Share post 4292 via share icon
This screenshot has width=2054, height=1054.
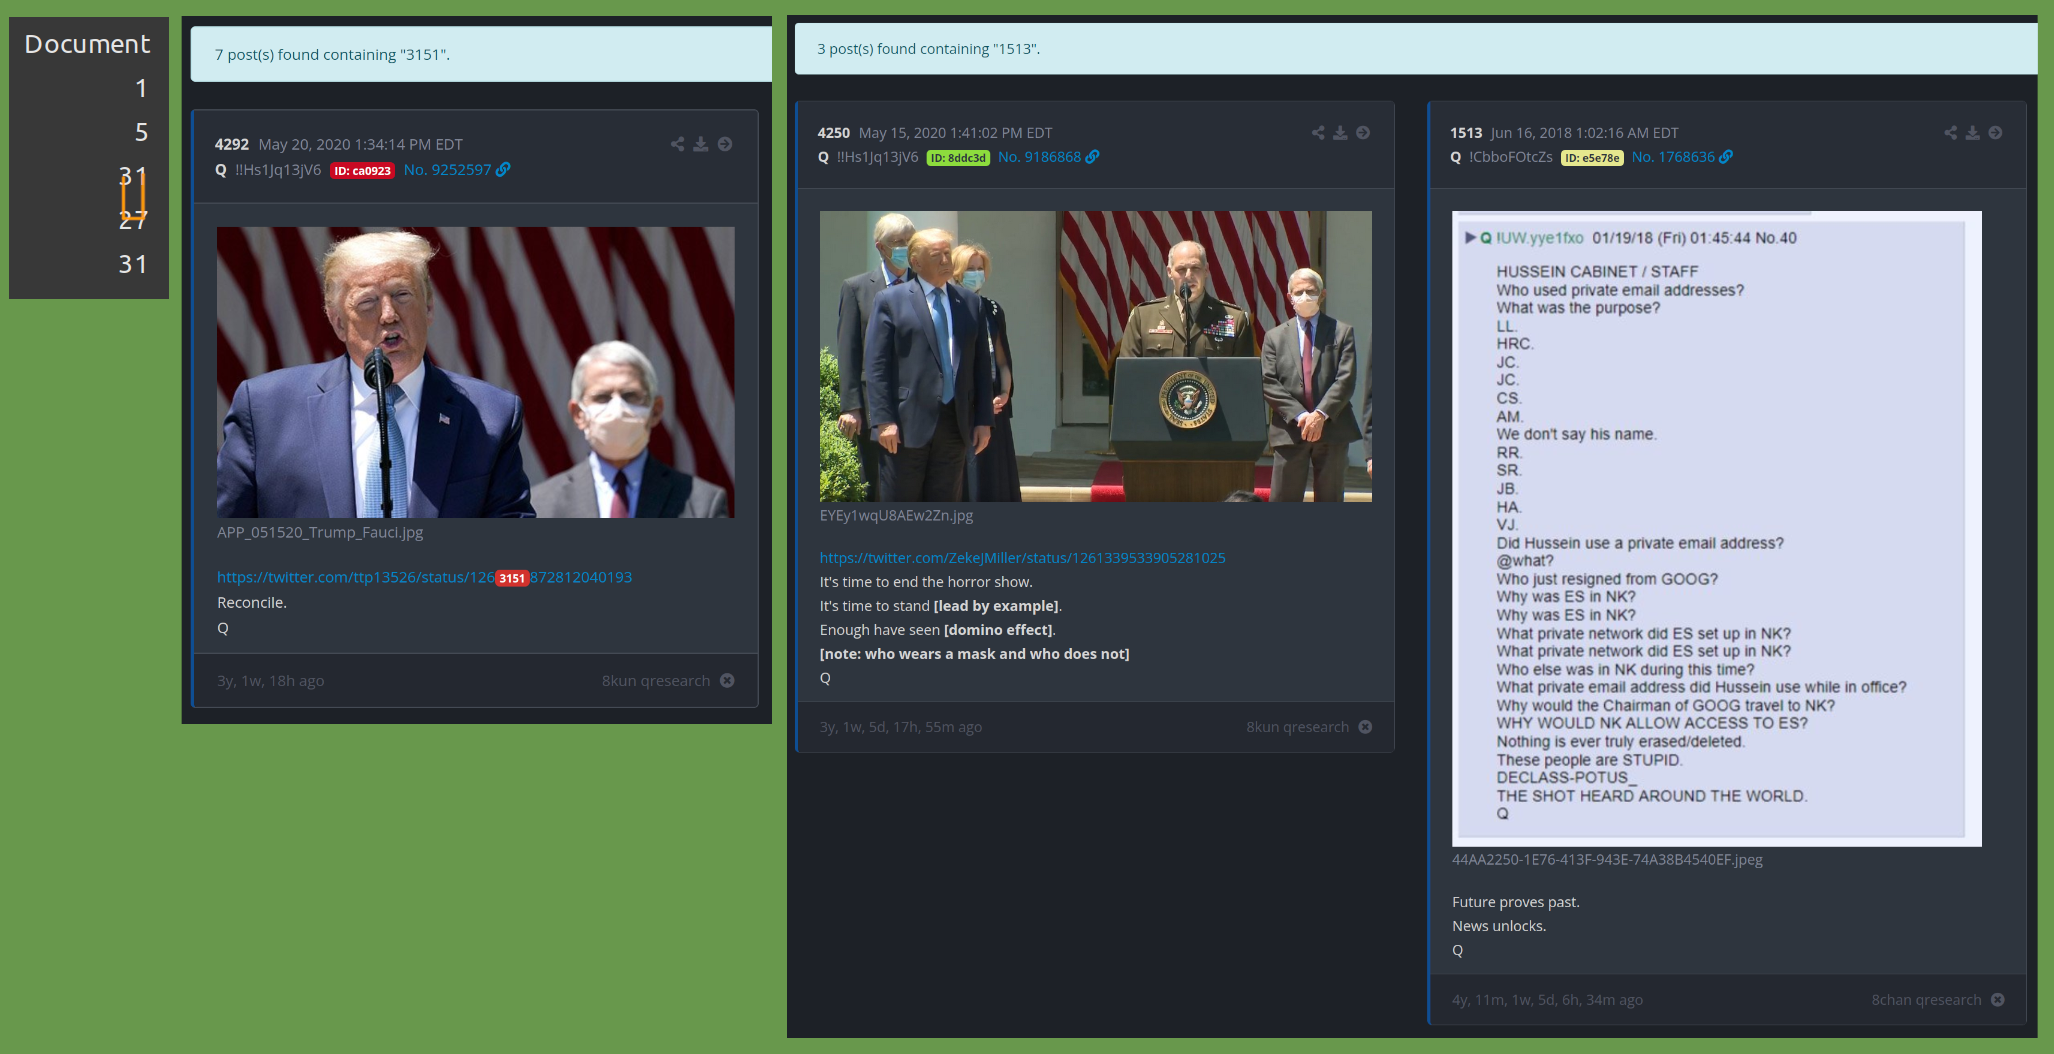[677, 144]
